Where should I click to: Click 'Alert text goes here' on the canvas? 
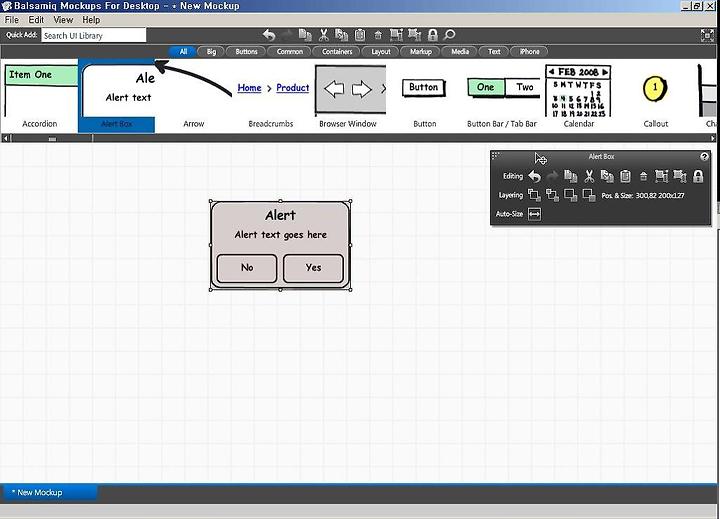coord(281,235)
